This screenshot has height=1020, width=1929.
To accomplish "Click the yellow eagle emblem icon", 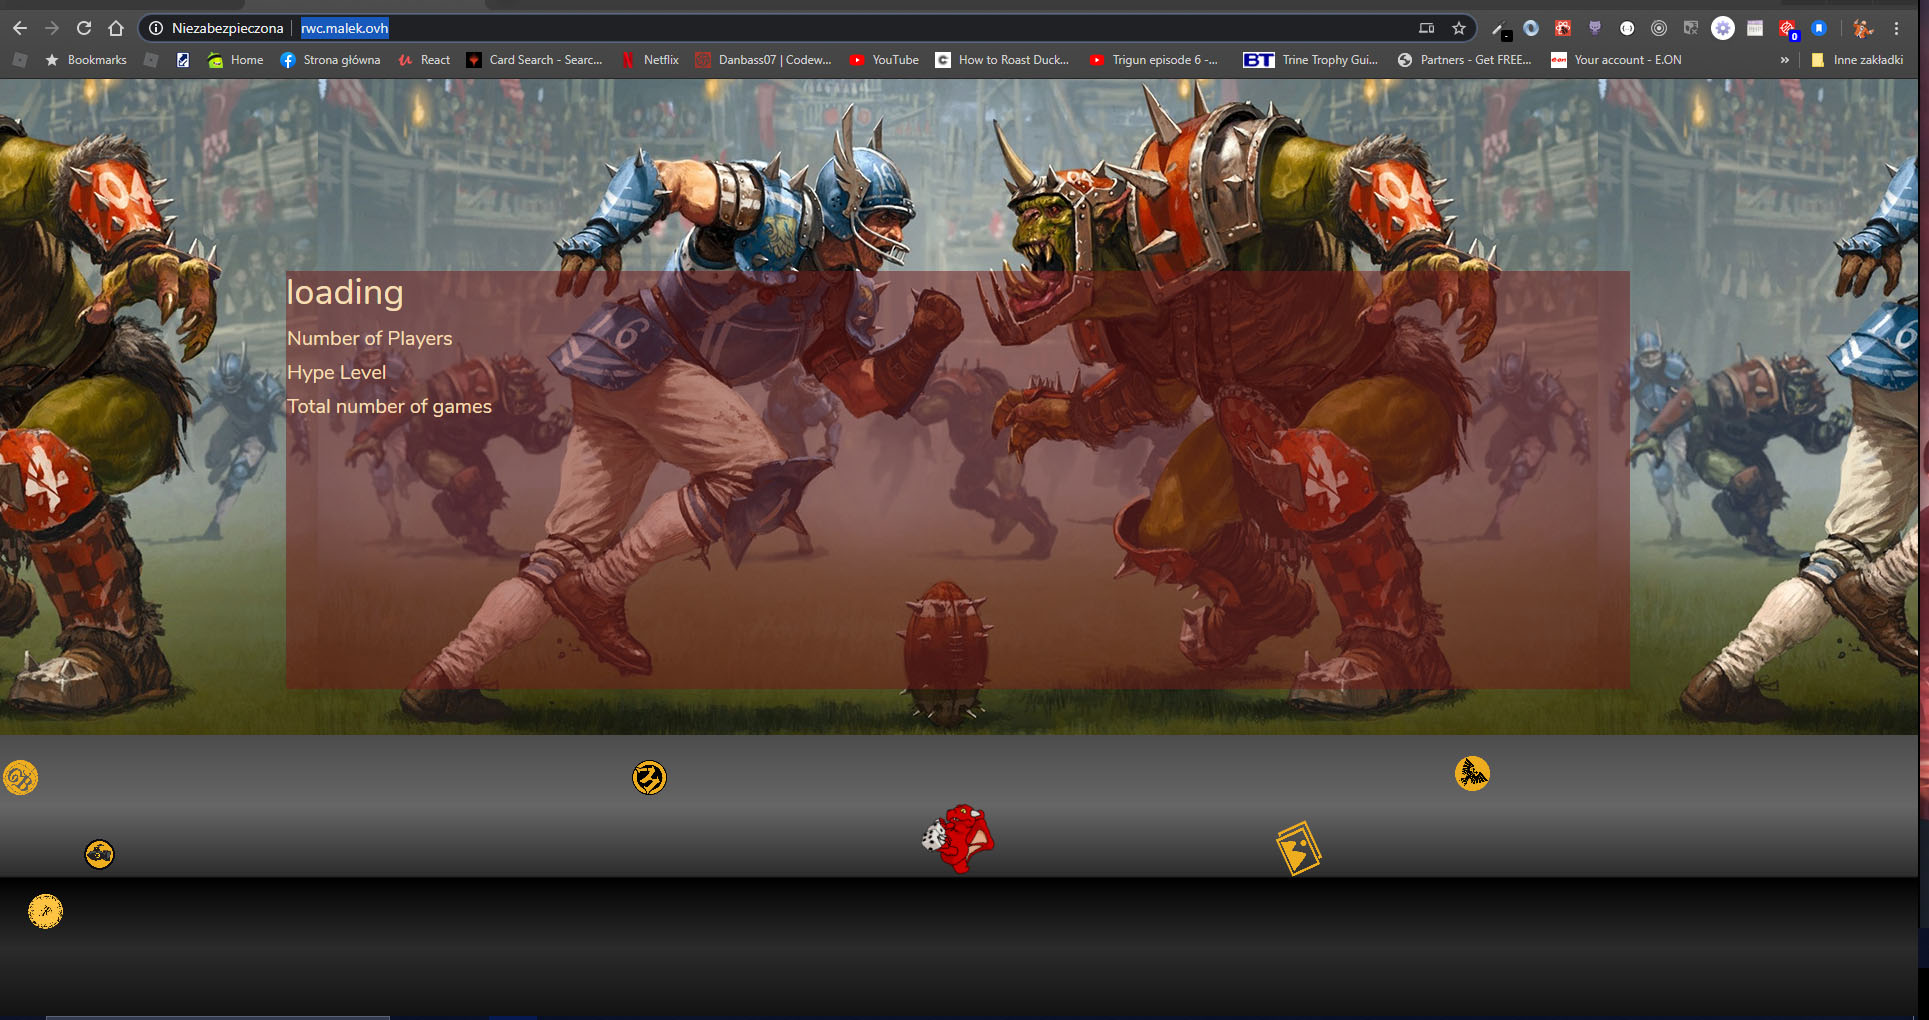I will pos(1472,773).
